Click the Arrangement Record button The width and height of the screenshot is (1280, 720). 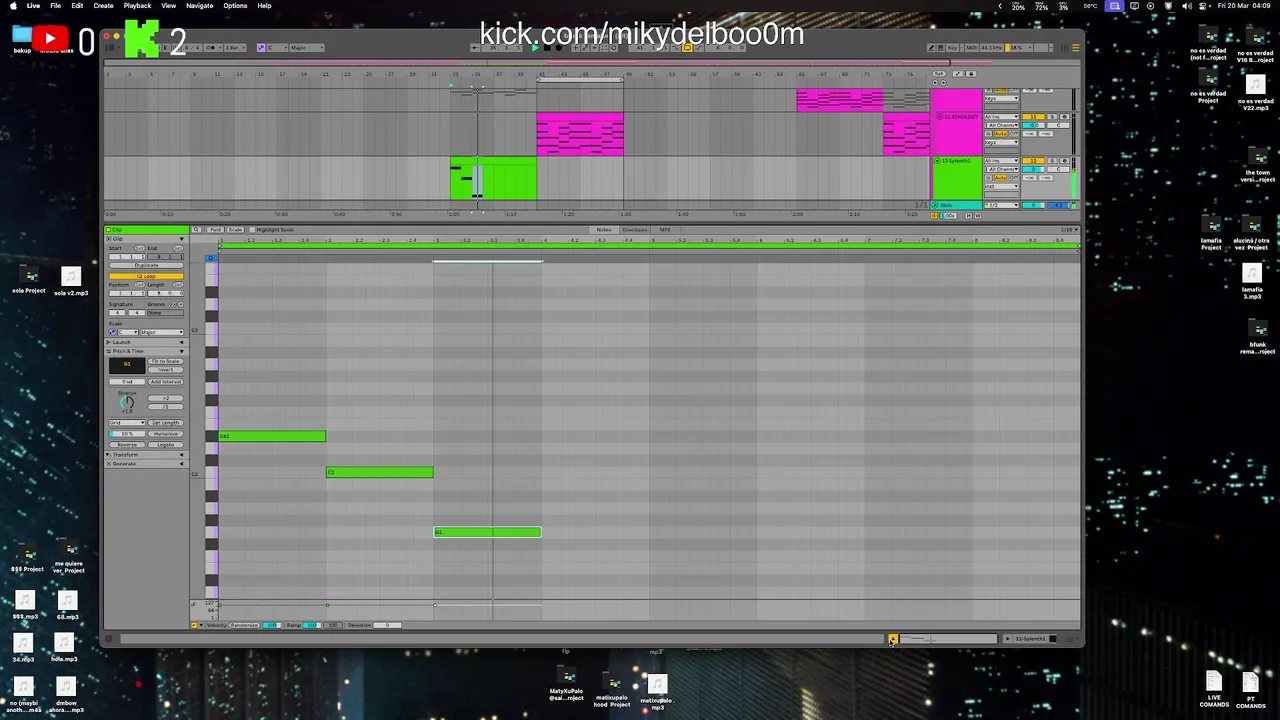(559, 47)
